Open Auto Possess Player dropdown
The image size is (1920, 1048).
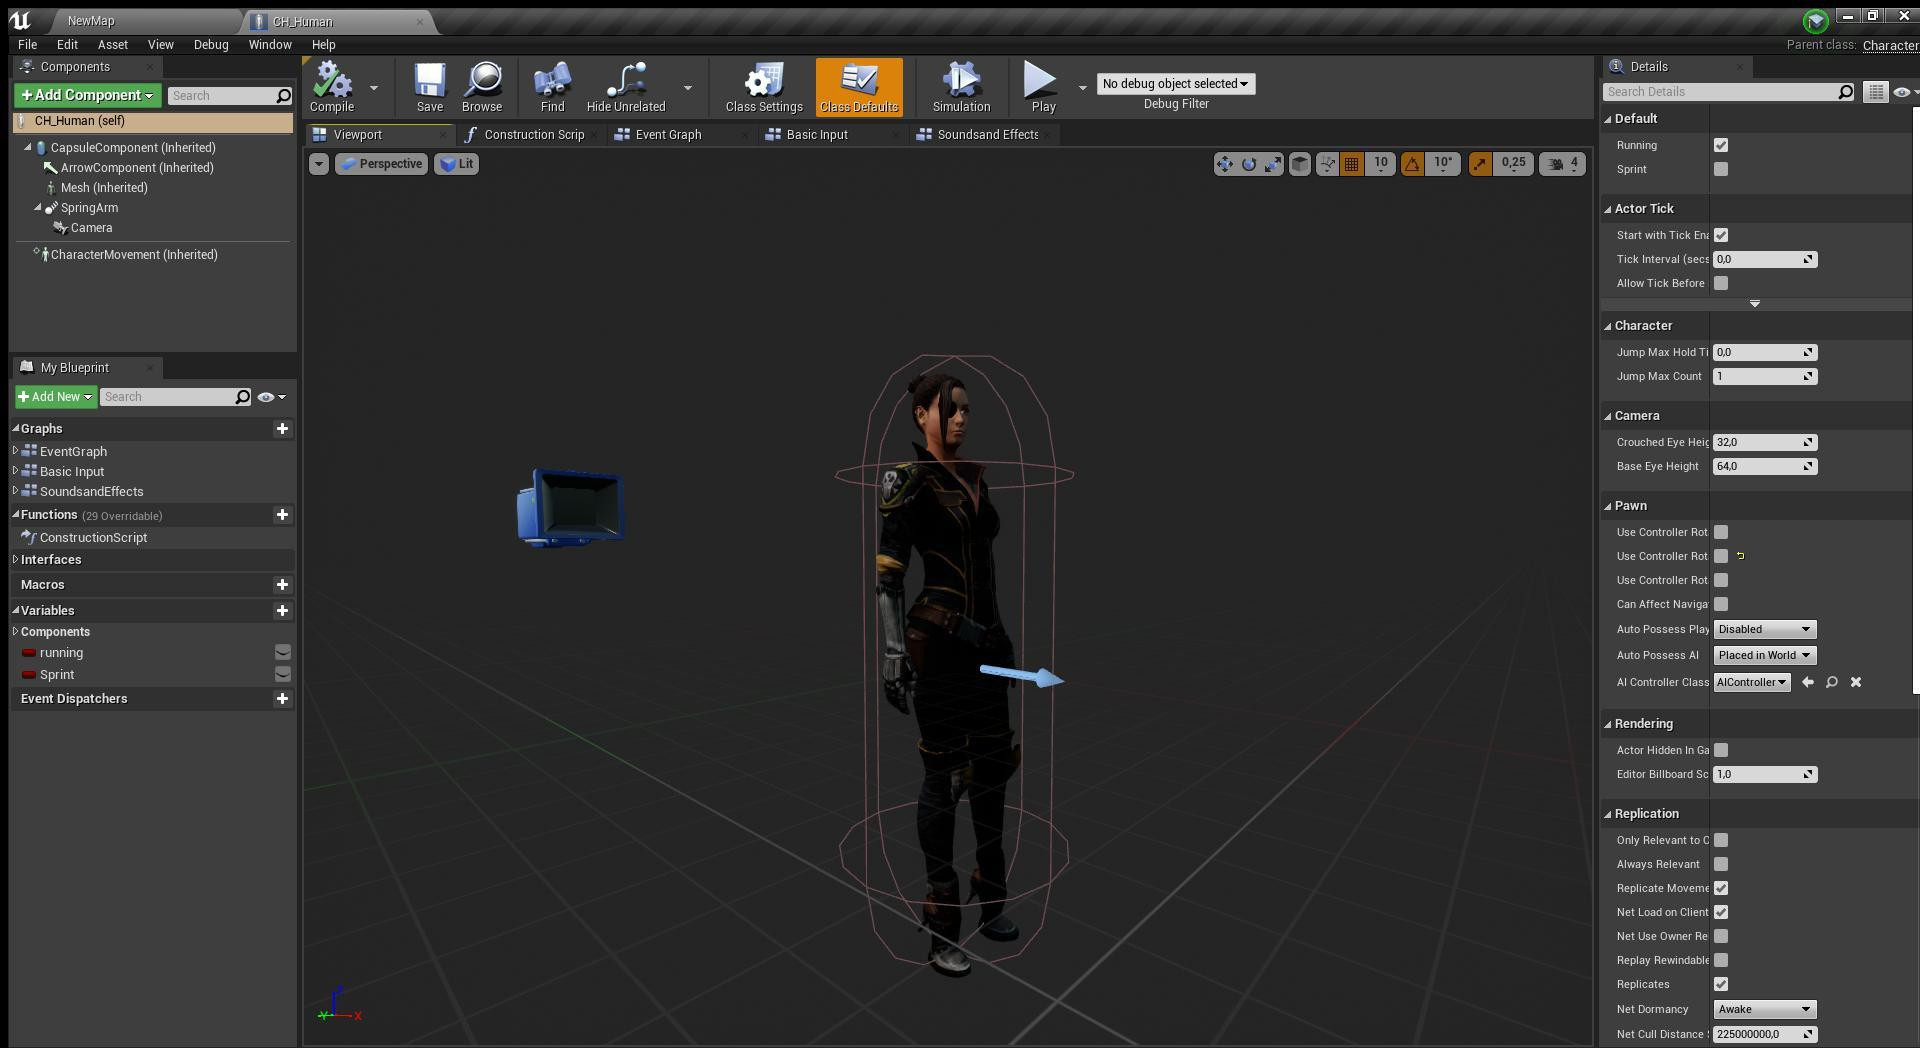pos(1764,629)
